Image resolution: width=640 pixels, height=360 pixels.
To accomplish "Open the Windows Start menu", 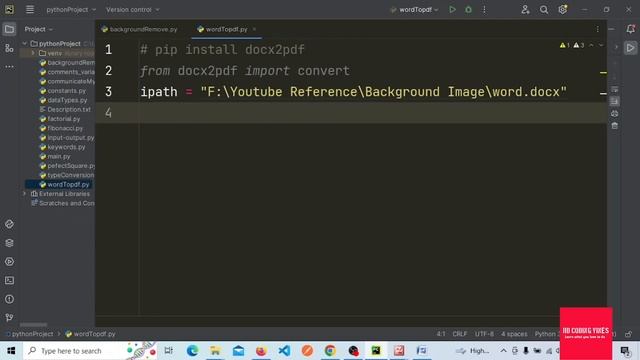I will (x=11, y=351).
